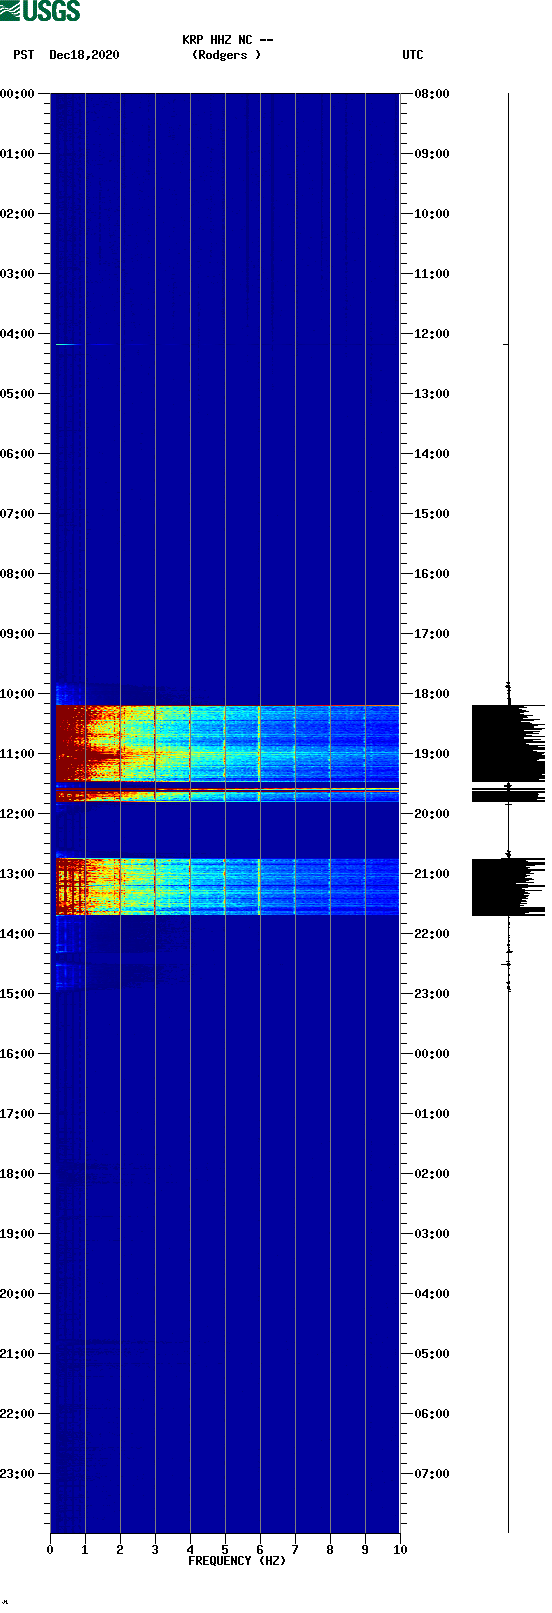This screenshot has height=1613, width=552.
Task: Click the '05:00' UTC time label
Action: pos(432,1354)
